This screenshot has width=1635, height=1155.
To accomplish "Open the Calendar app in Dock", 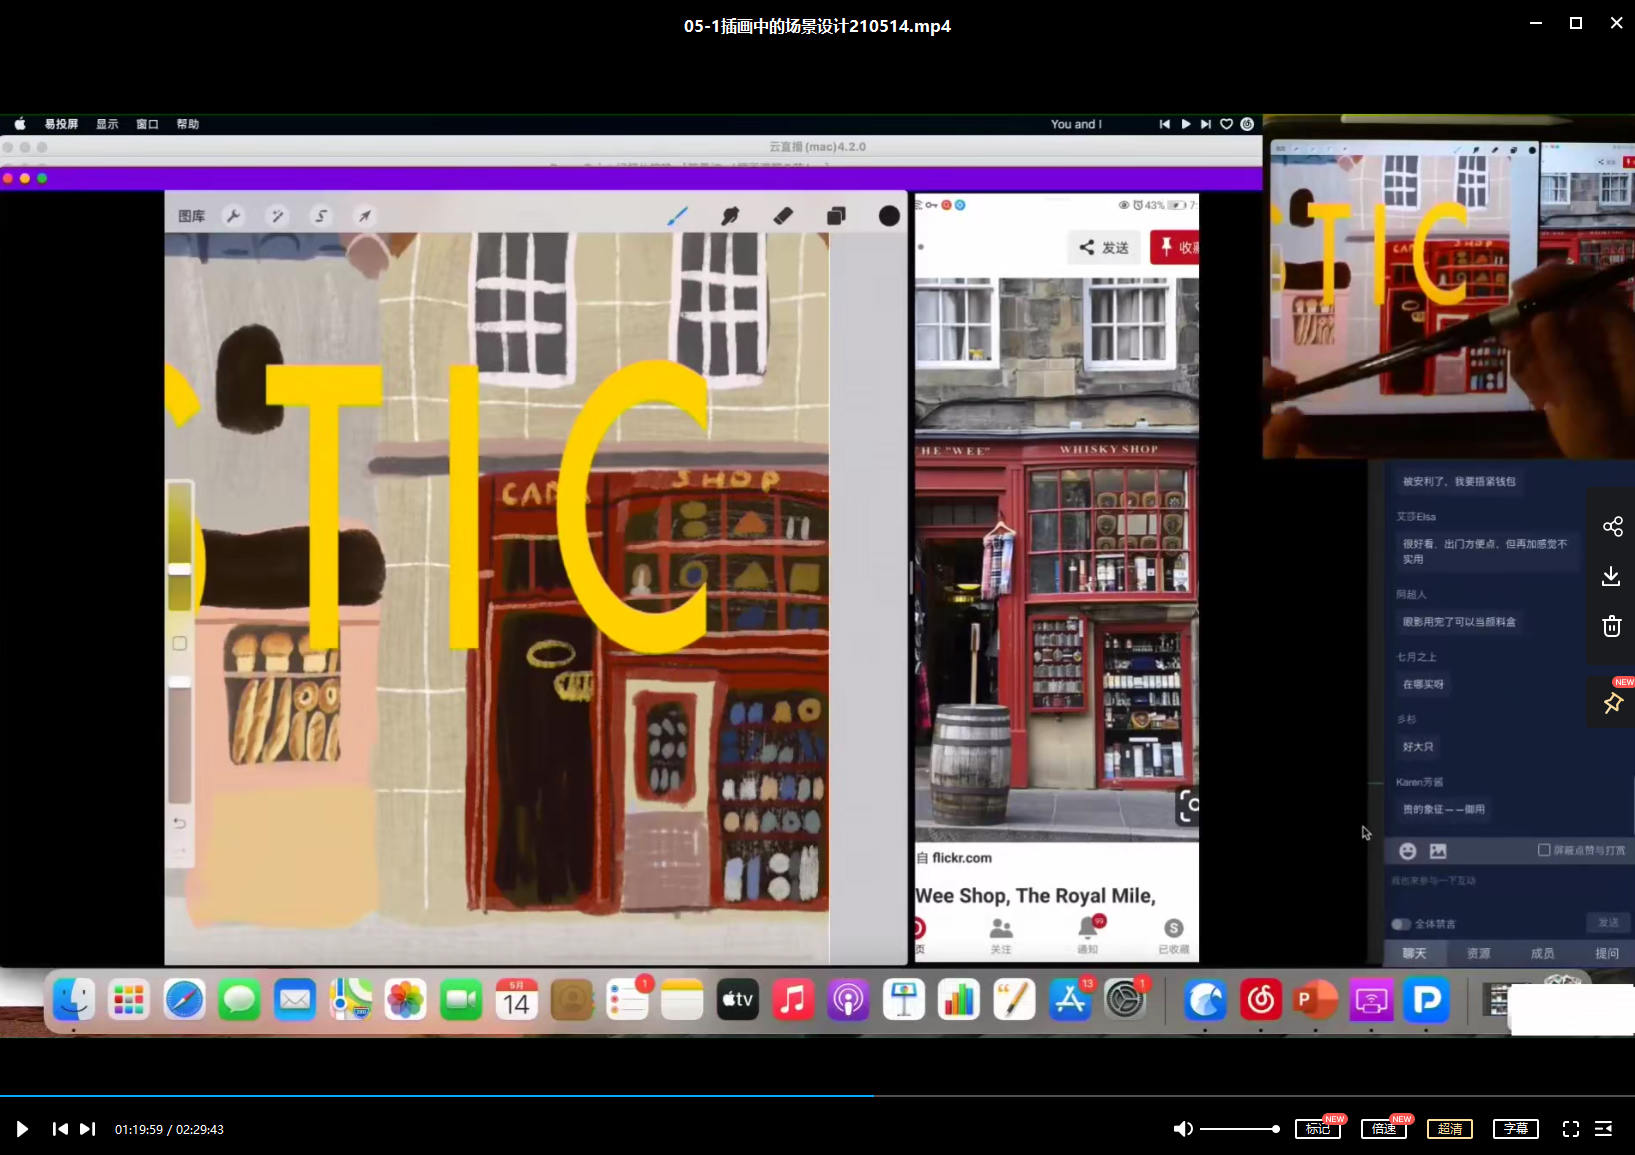I will point(516,999).
